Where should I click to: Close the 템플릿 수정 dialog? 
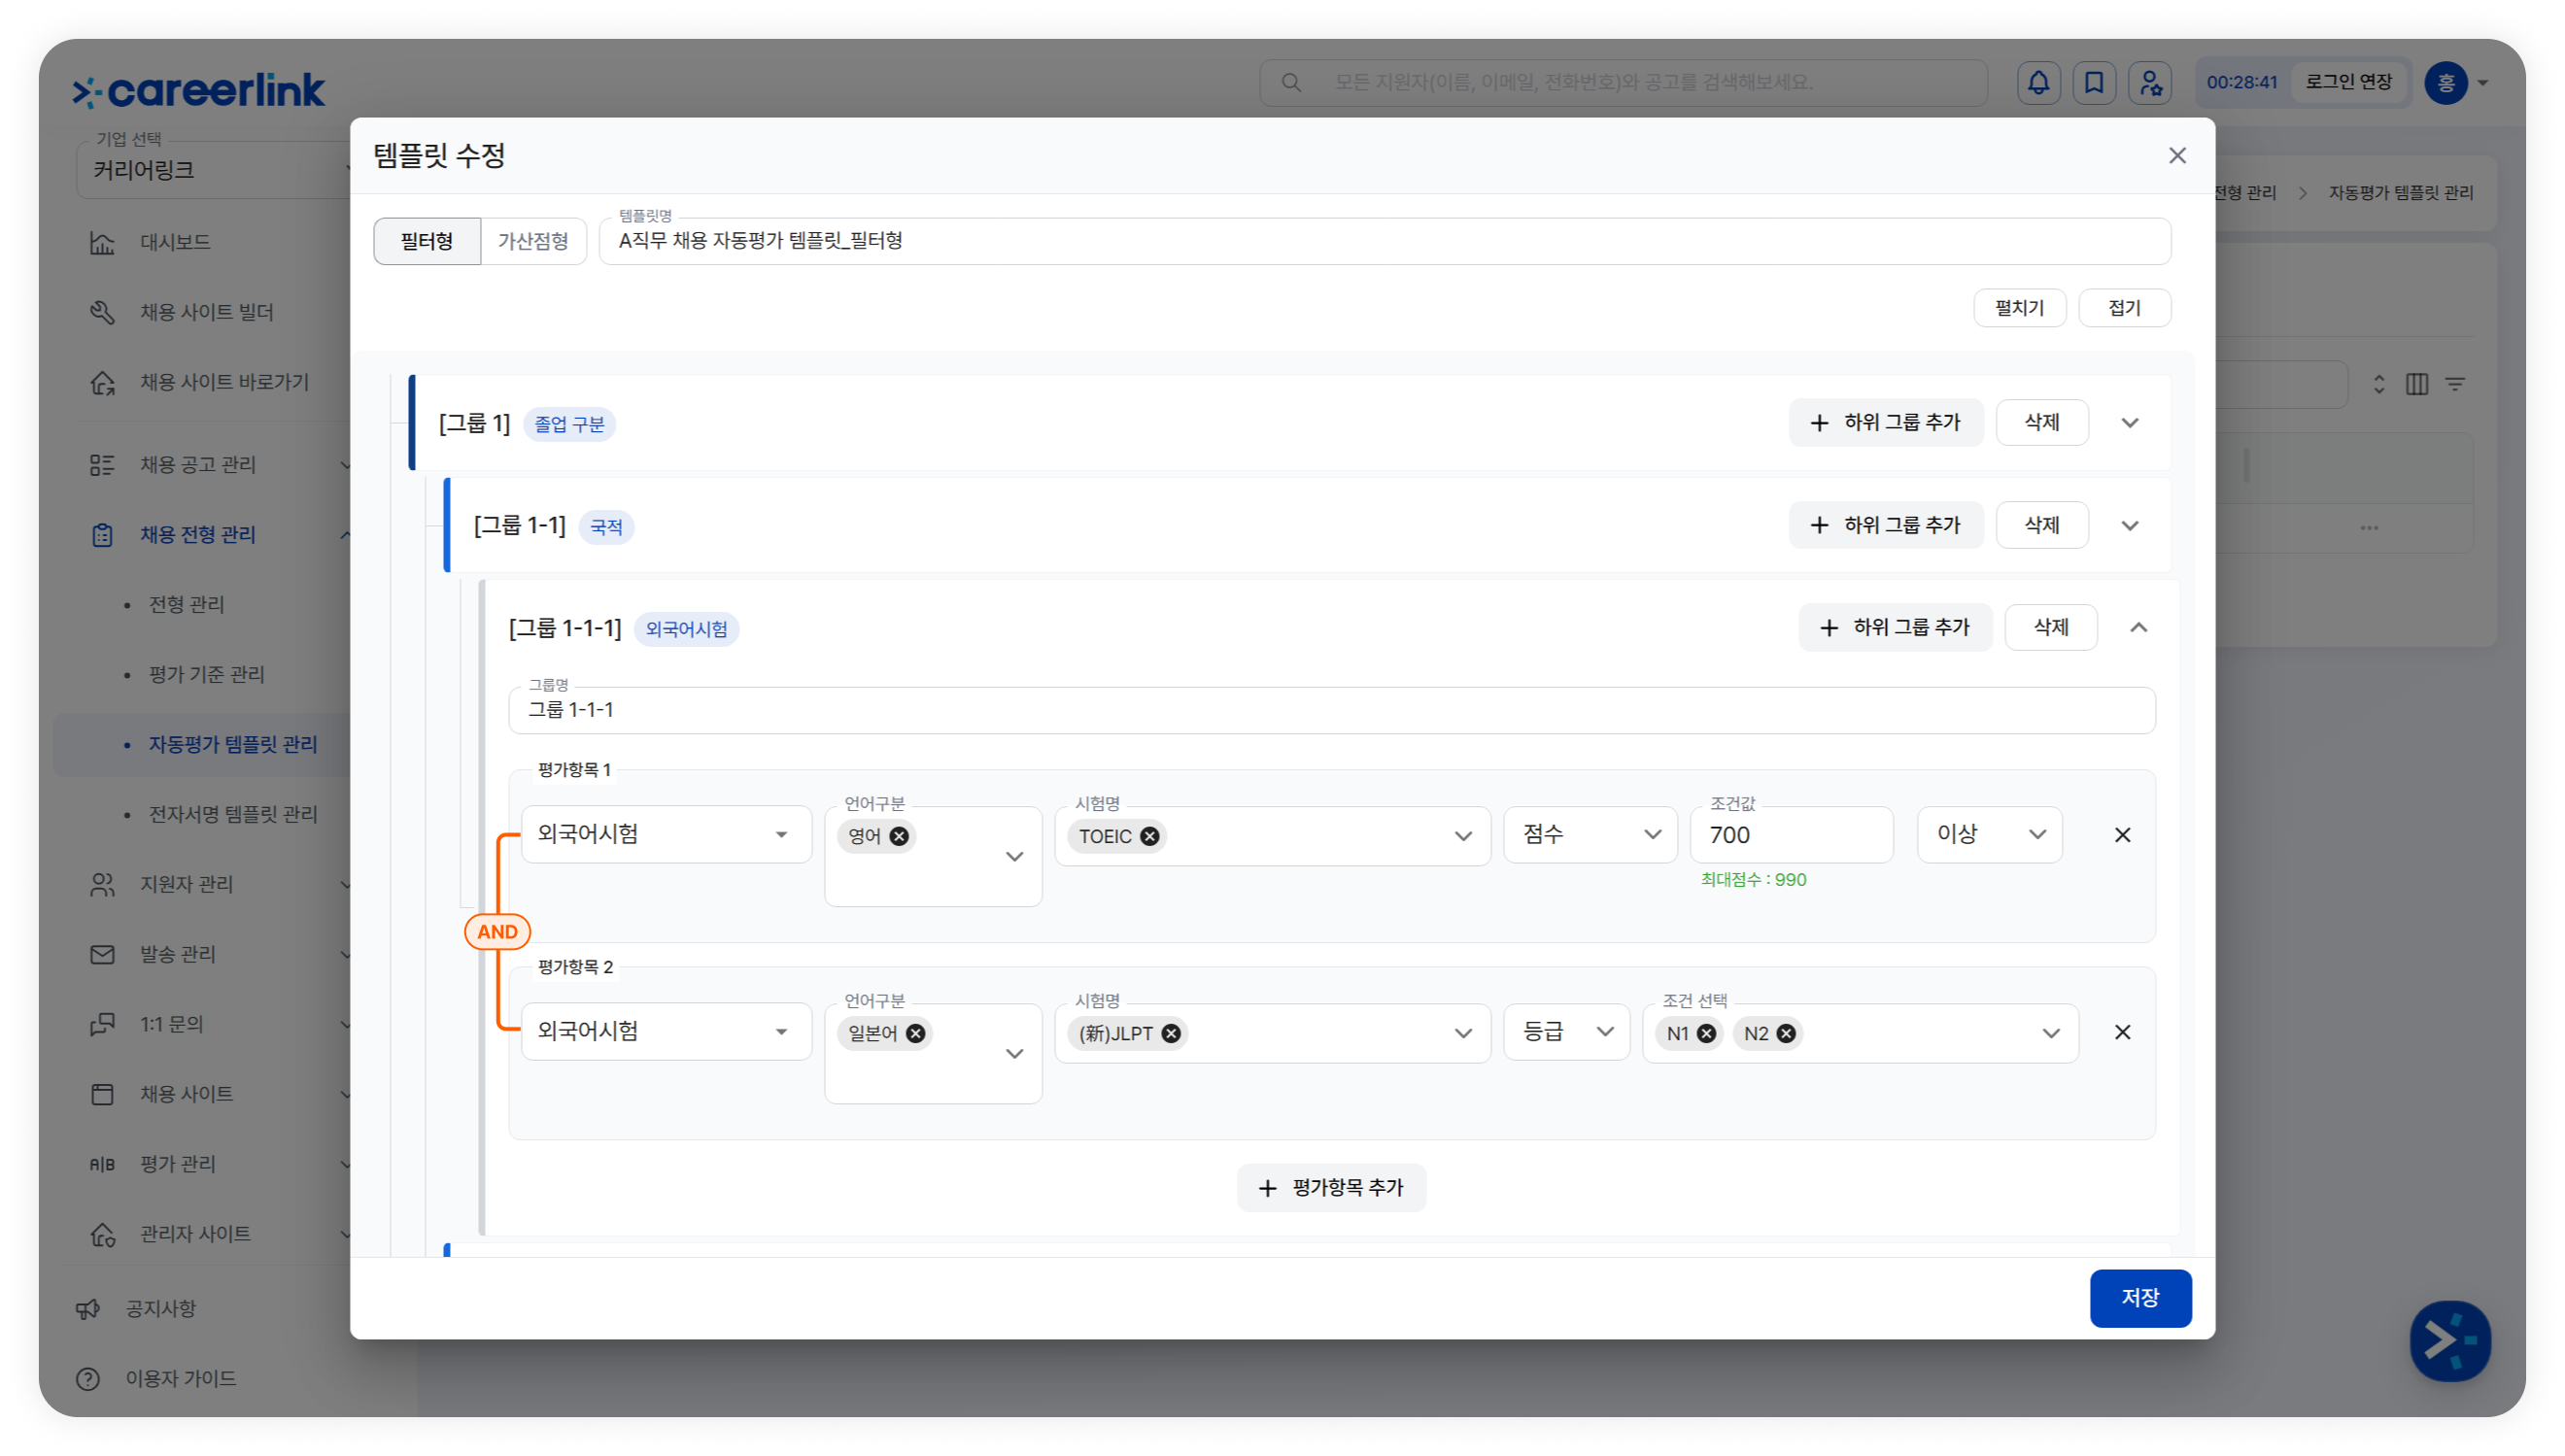point(2177,156)
